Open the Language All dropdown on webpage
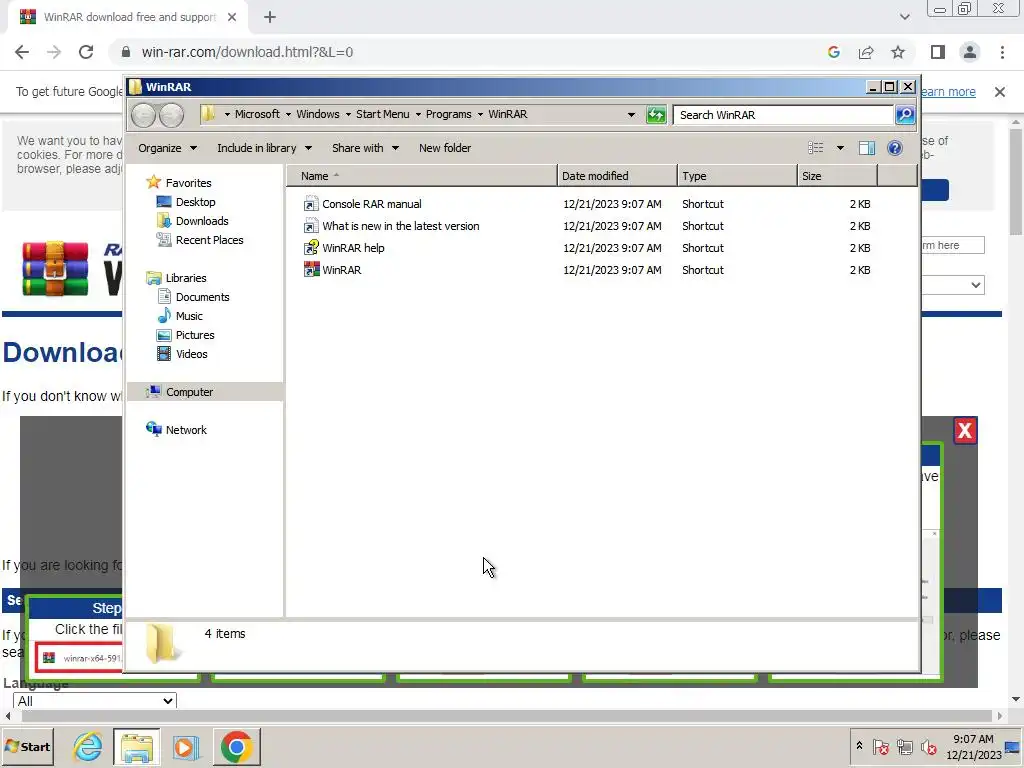The height and width of the screenshot is (768, 1024). (x=95, y=701)
